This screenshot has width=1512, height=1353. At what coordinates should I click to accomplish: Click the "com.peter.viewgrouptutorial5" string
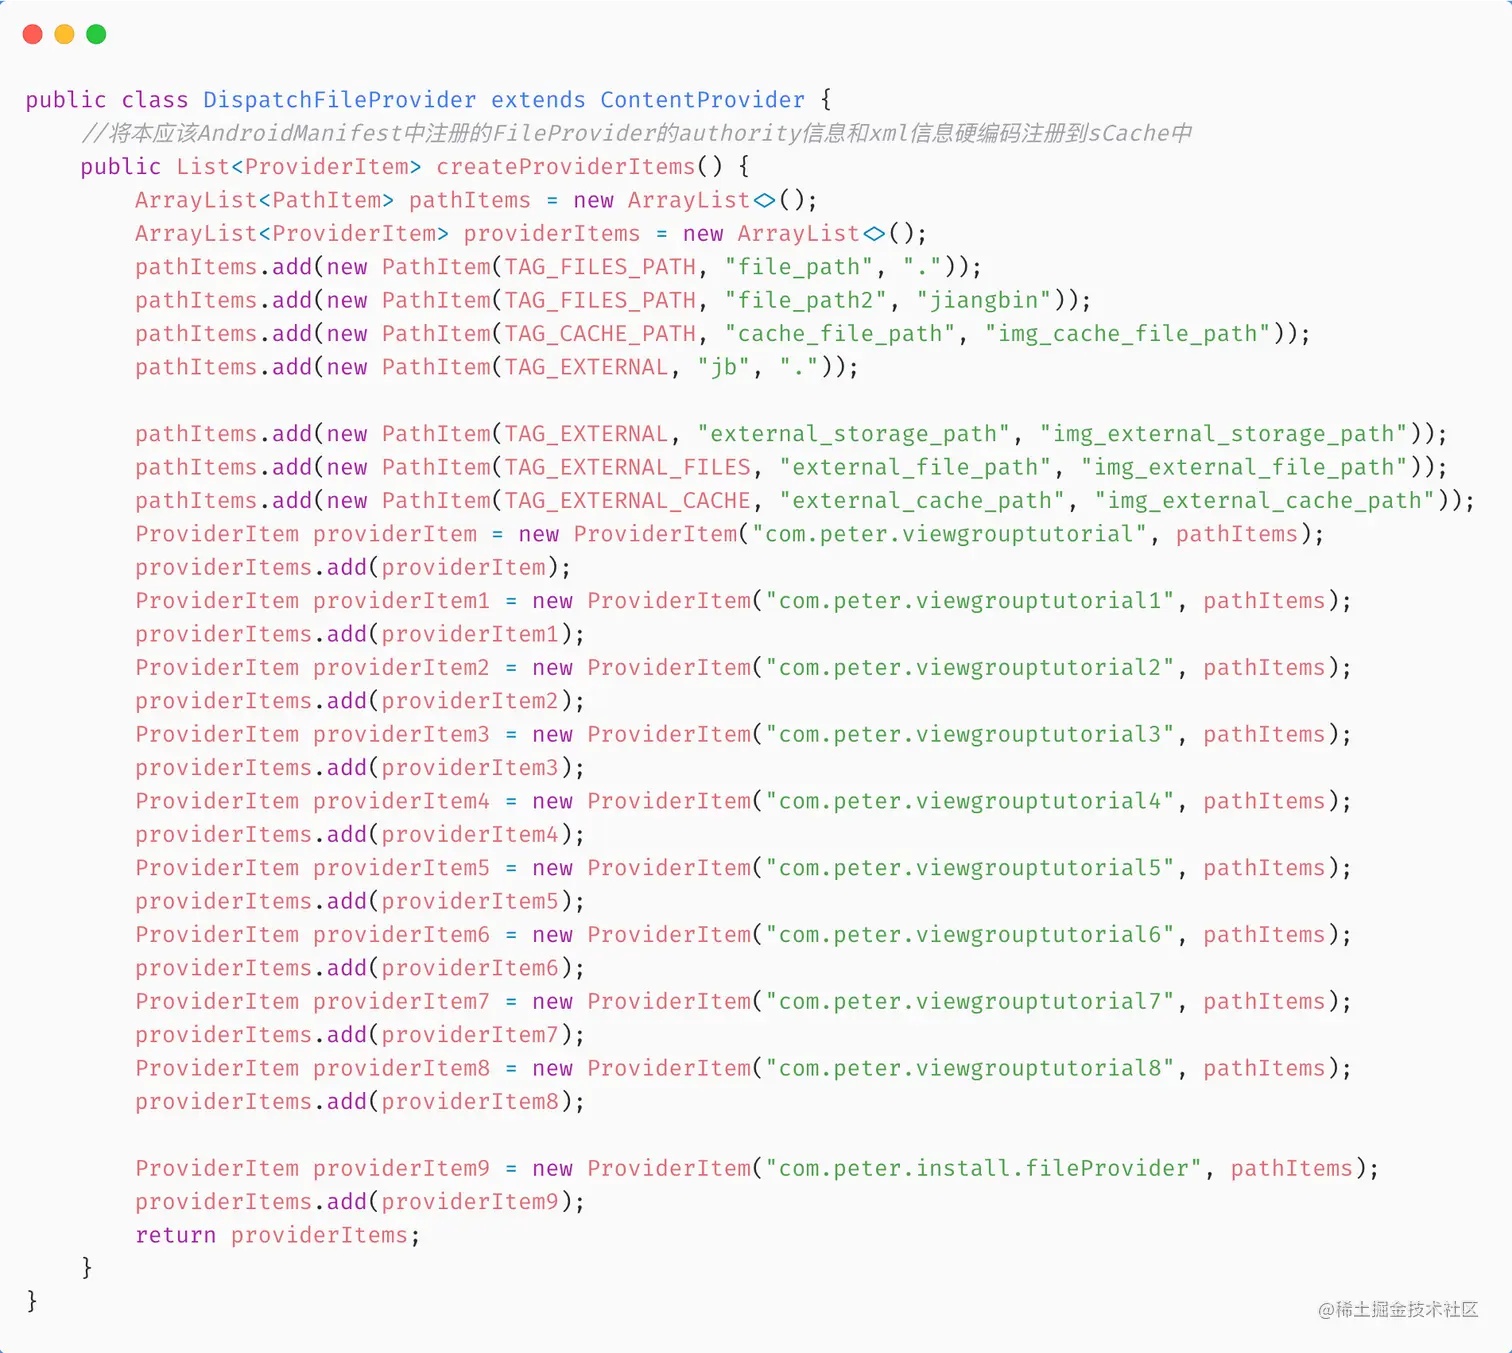(x=970, y=868)
